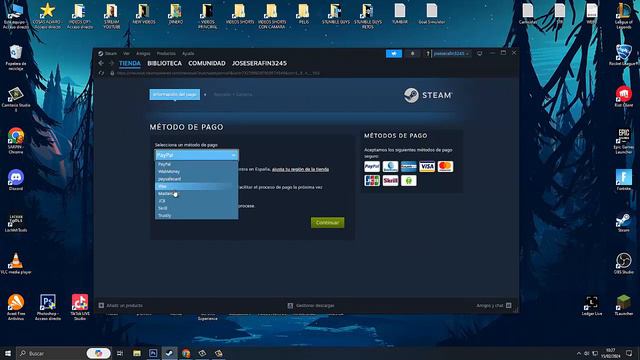Open Fortnite desktop shortcut
The width and height of the screenshot is (640, 360).
(x=624, y=180)
